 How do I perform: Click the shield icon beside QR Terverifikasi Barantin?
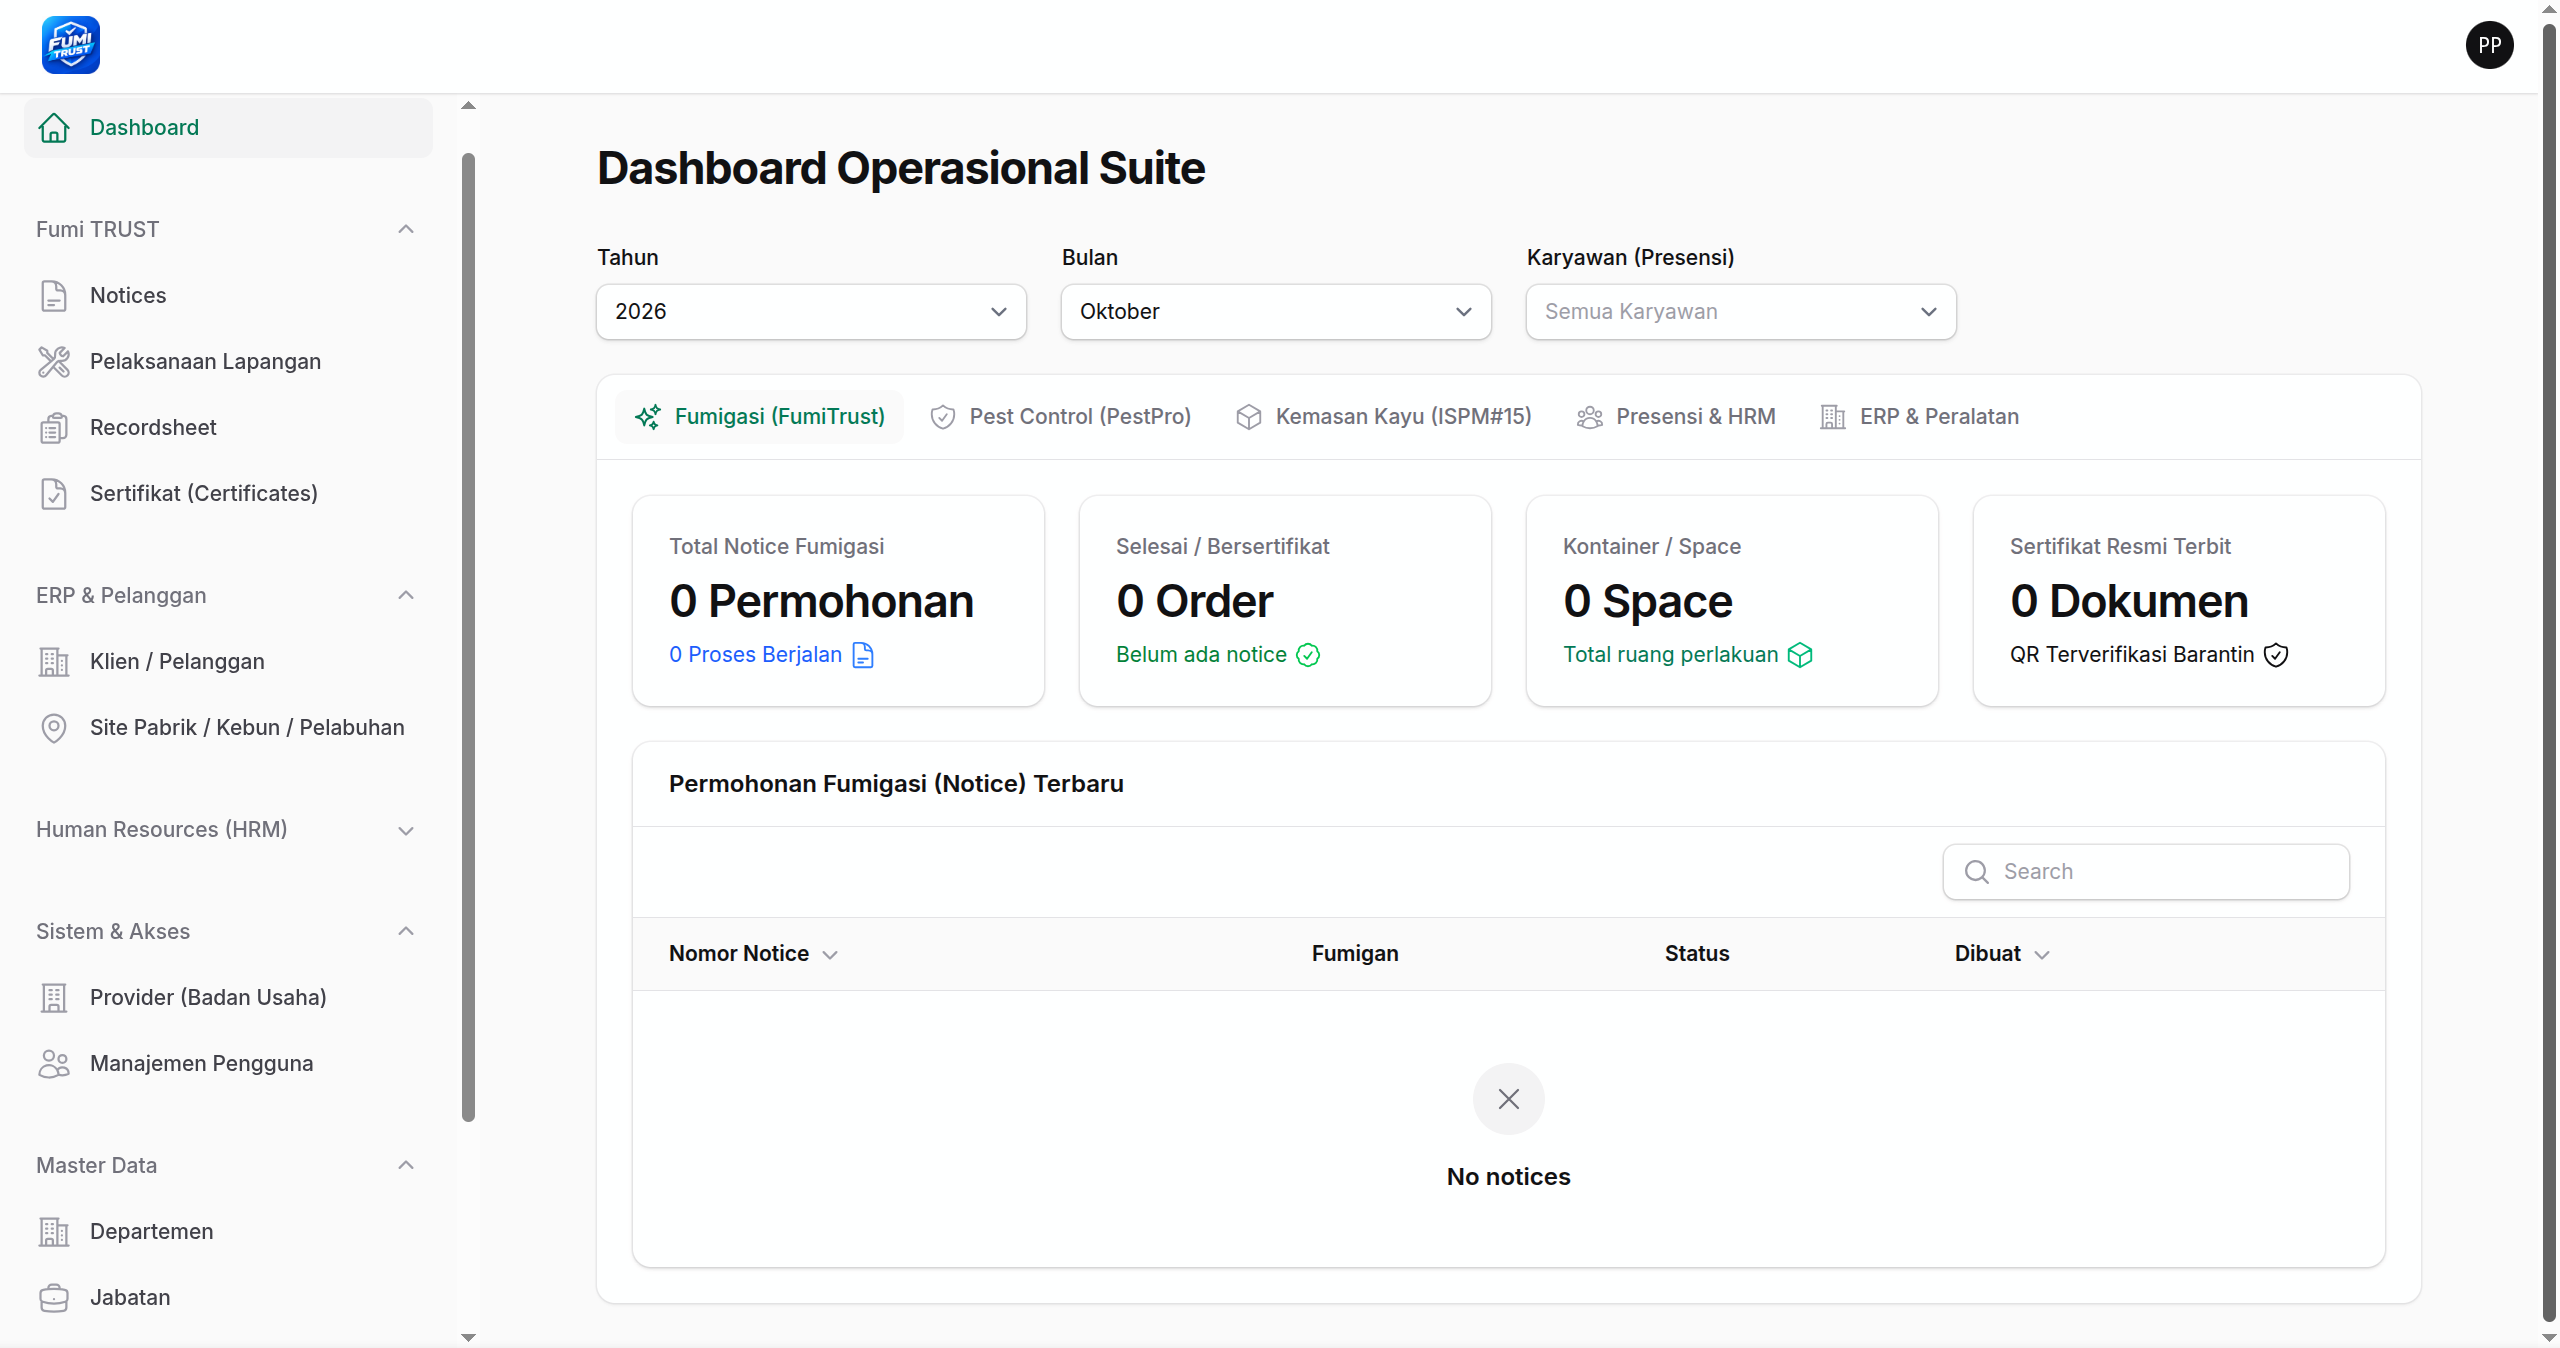point(2276,655)
